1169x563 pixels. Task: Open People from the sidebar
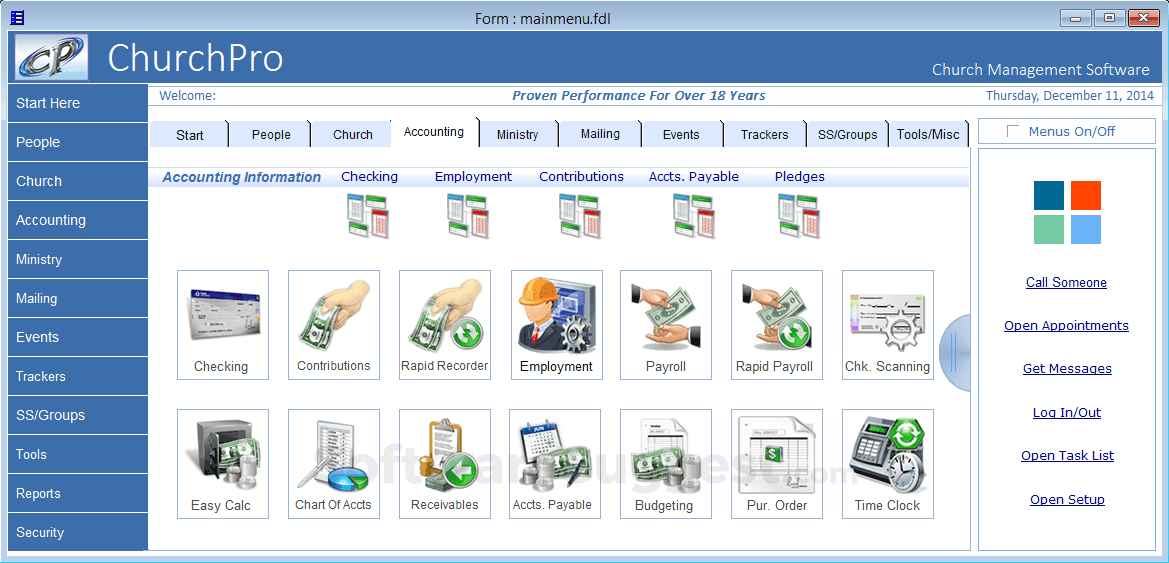click(78, 142)
